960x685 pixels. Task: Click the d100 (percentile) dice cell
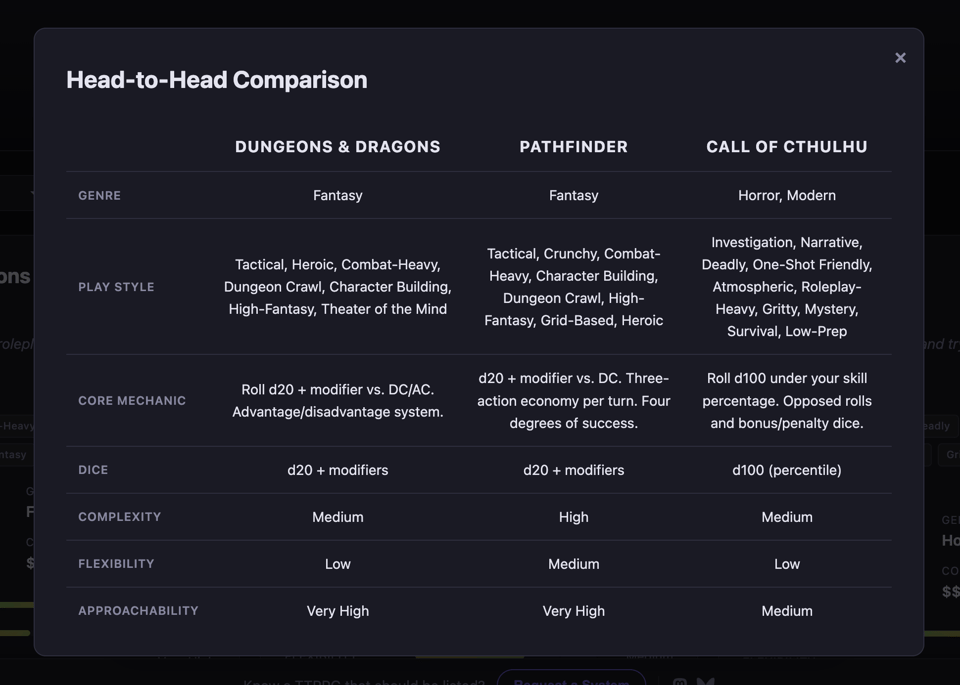tap(786, 470)
